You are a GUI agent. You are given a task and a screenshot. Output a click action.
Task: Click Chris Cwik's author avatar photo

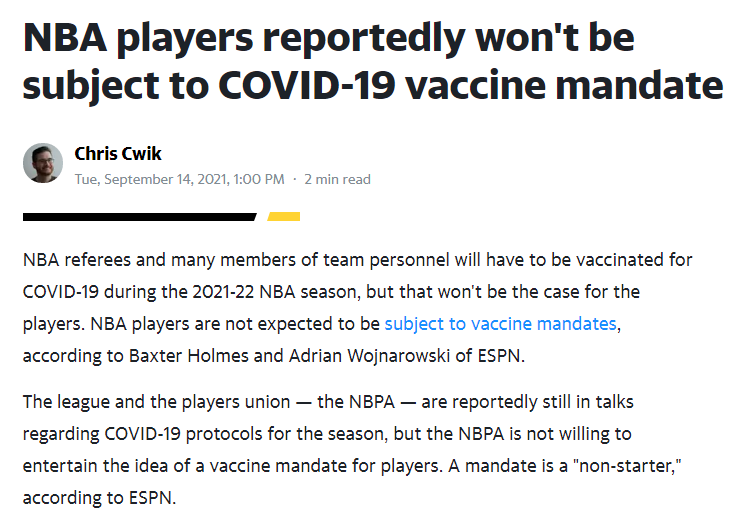coord(43,163)
